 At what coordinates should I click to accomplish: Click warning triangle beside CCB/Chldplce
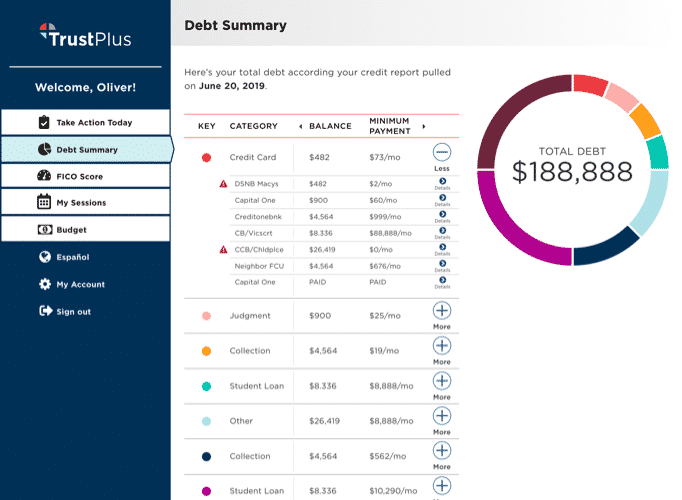pyautogui.click(x=224, y=250)
